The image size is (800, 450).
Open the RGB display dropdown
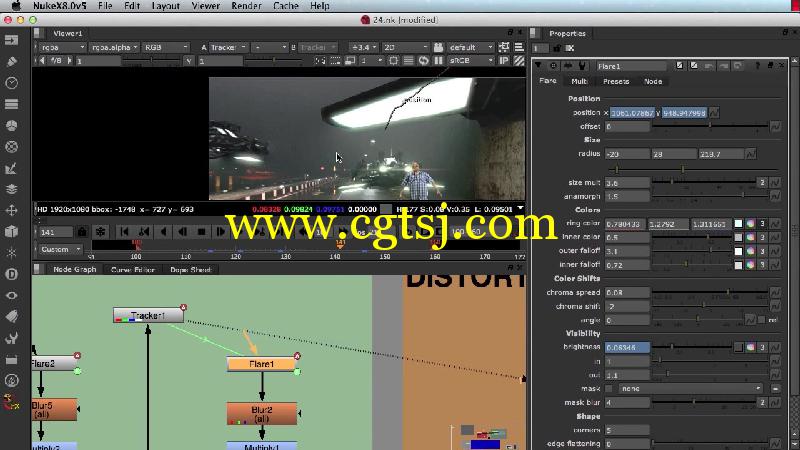pos(165,47)
